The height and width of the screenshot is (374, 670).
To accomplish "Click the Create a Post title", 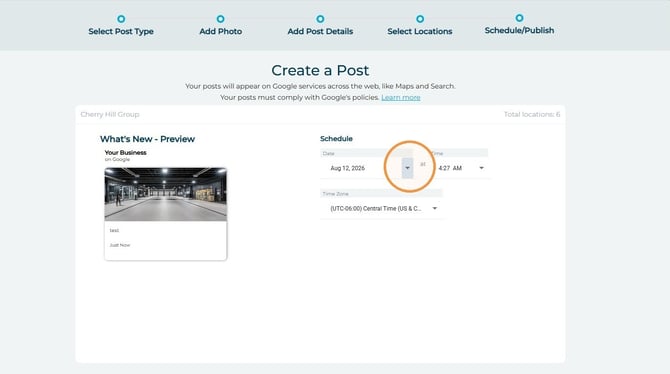I will [320, 71].
